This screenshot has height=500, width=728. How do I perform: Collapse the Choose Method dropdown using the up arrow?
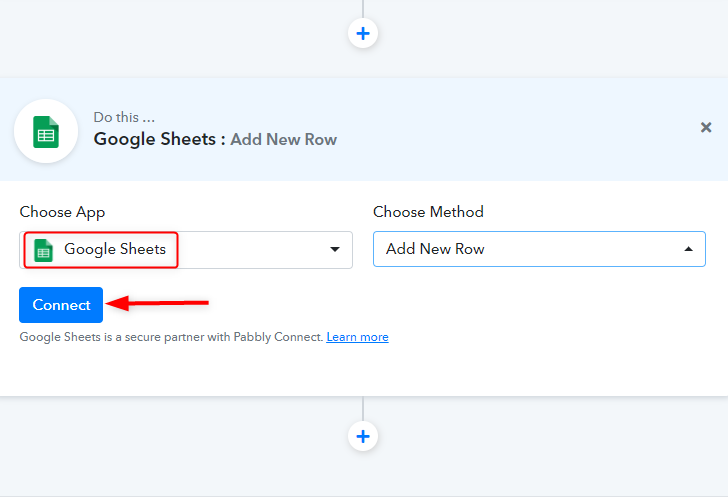[x=688, y=249]
